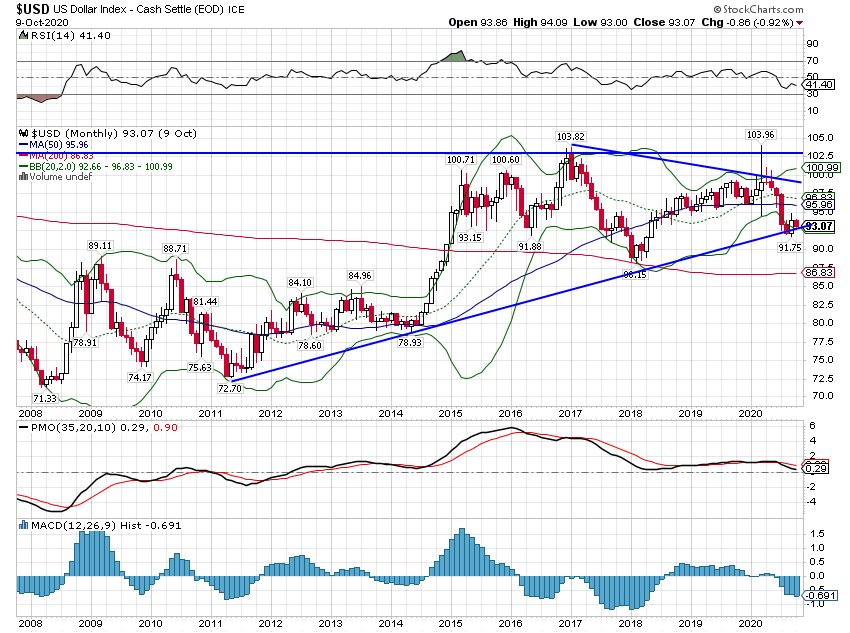Click the 78.60 low label
The width and height of the screenshot is (850, 633).
pyautogui.click(x=310, y=345)
